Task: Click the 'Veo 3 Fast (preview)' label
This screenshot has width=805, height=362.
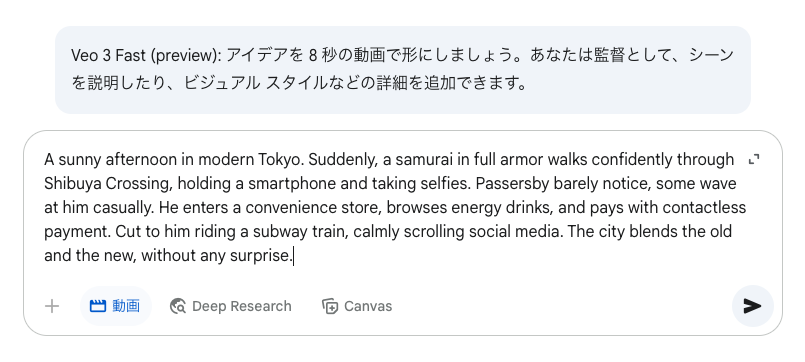Action: coord(147,55)
